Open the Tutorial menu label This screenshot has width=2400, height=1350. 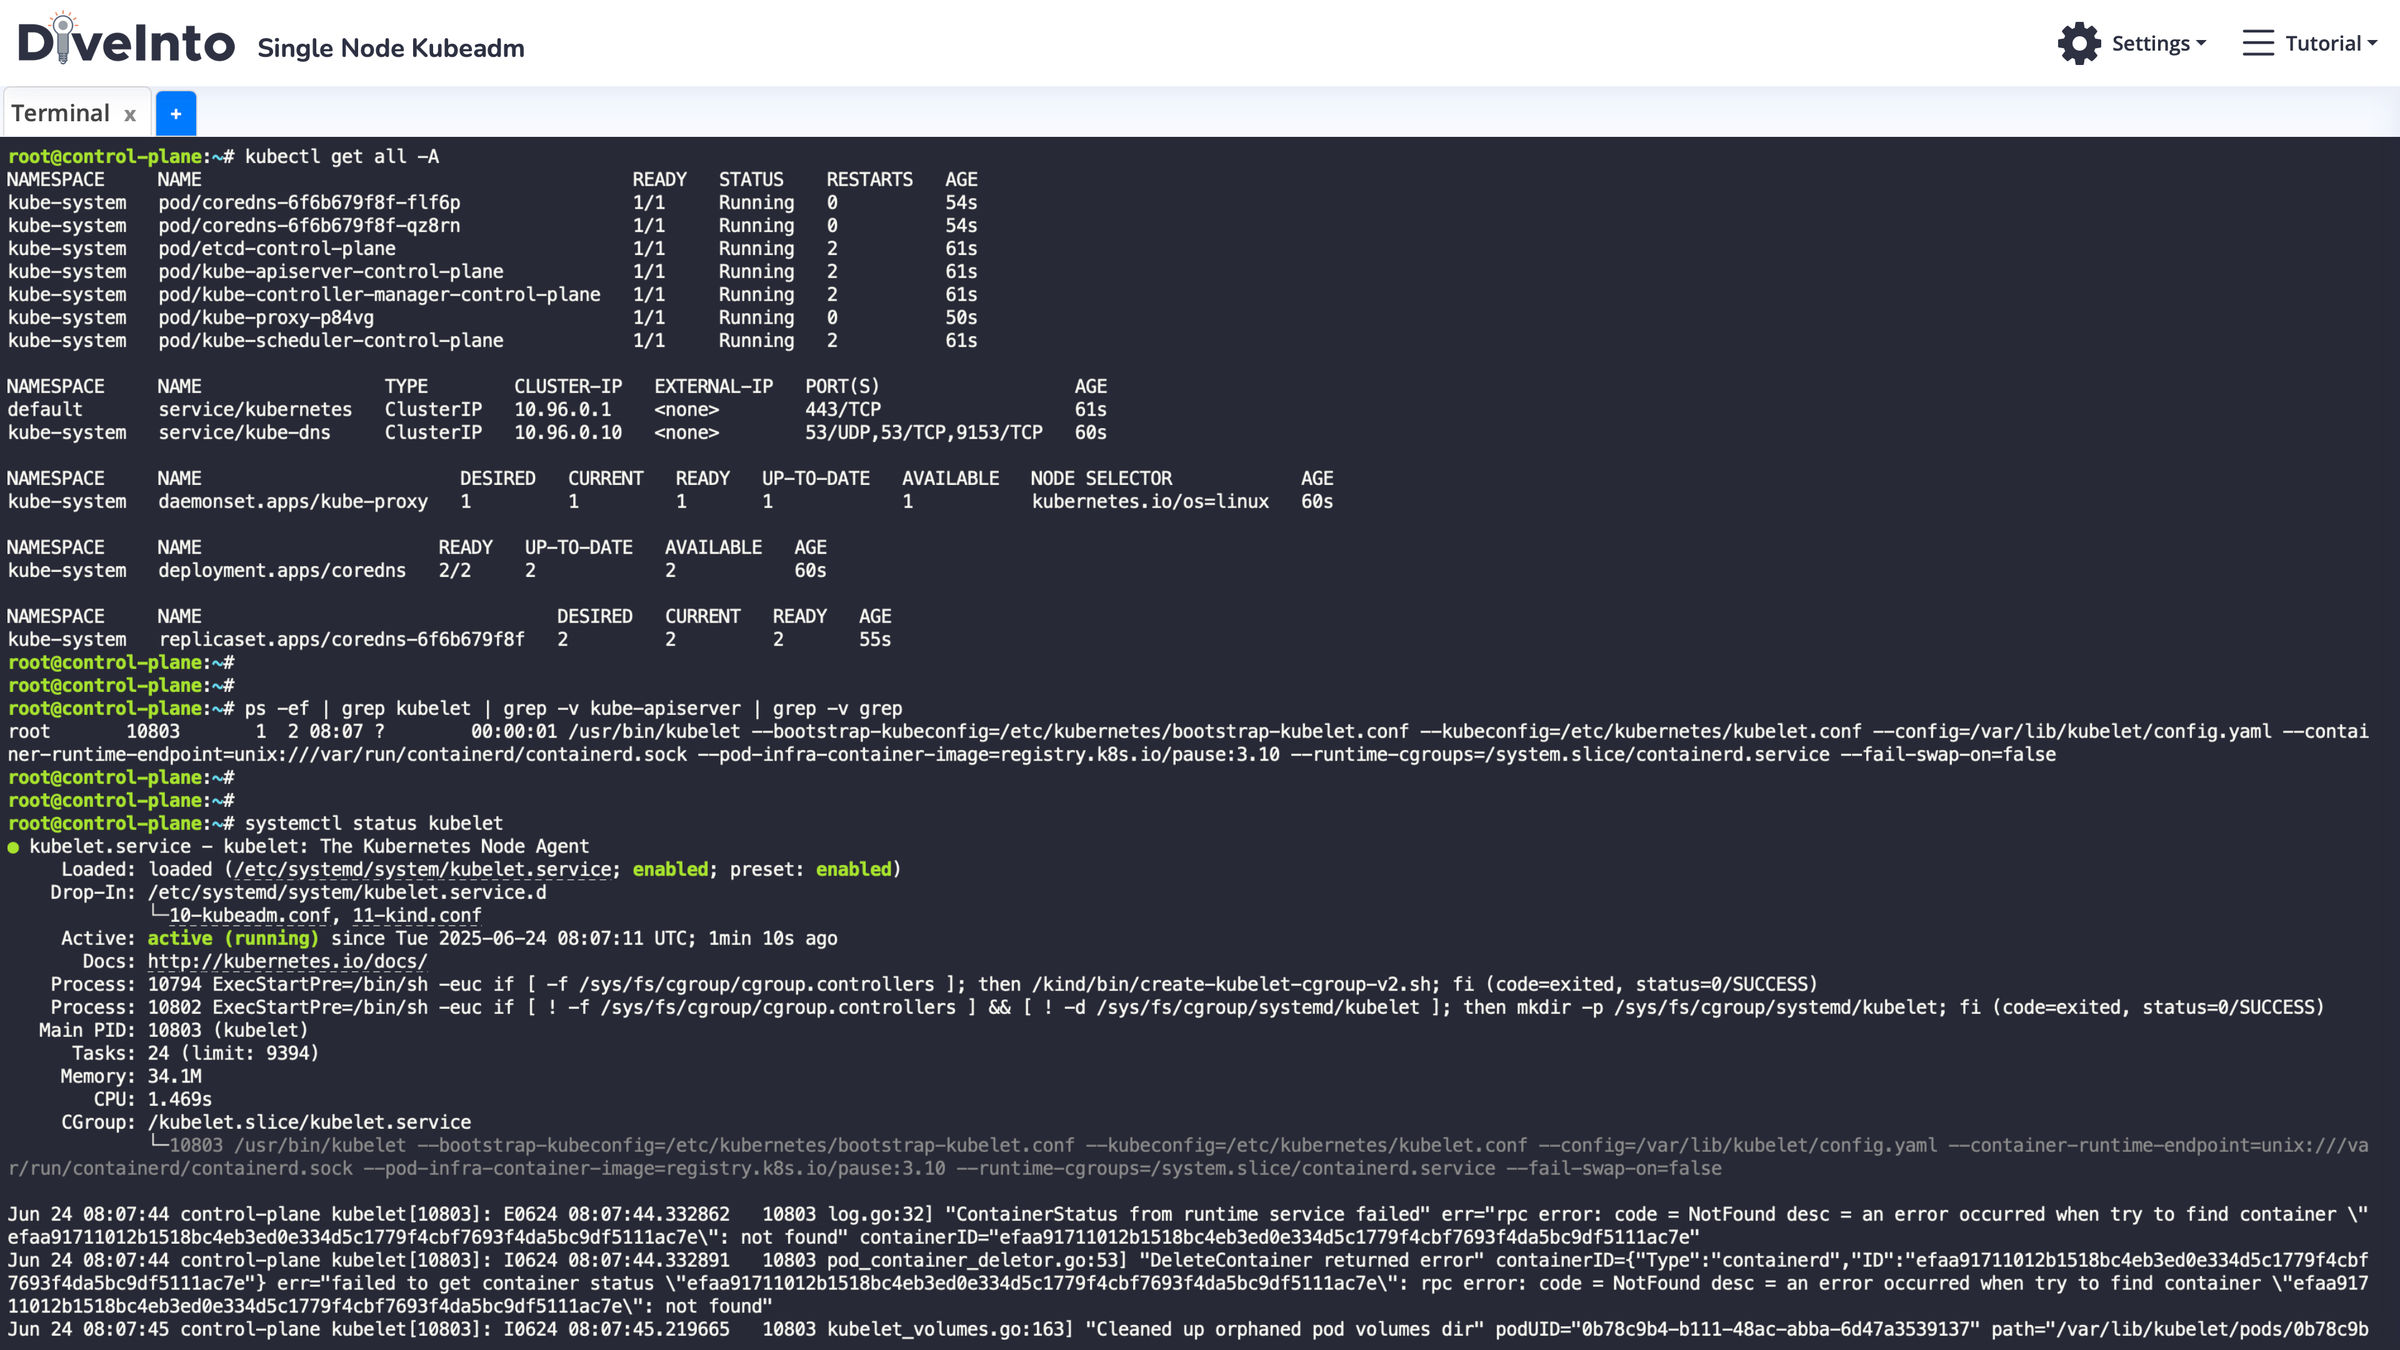pyautogui.click(x=2322, y=43)
